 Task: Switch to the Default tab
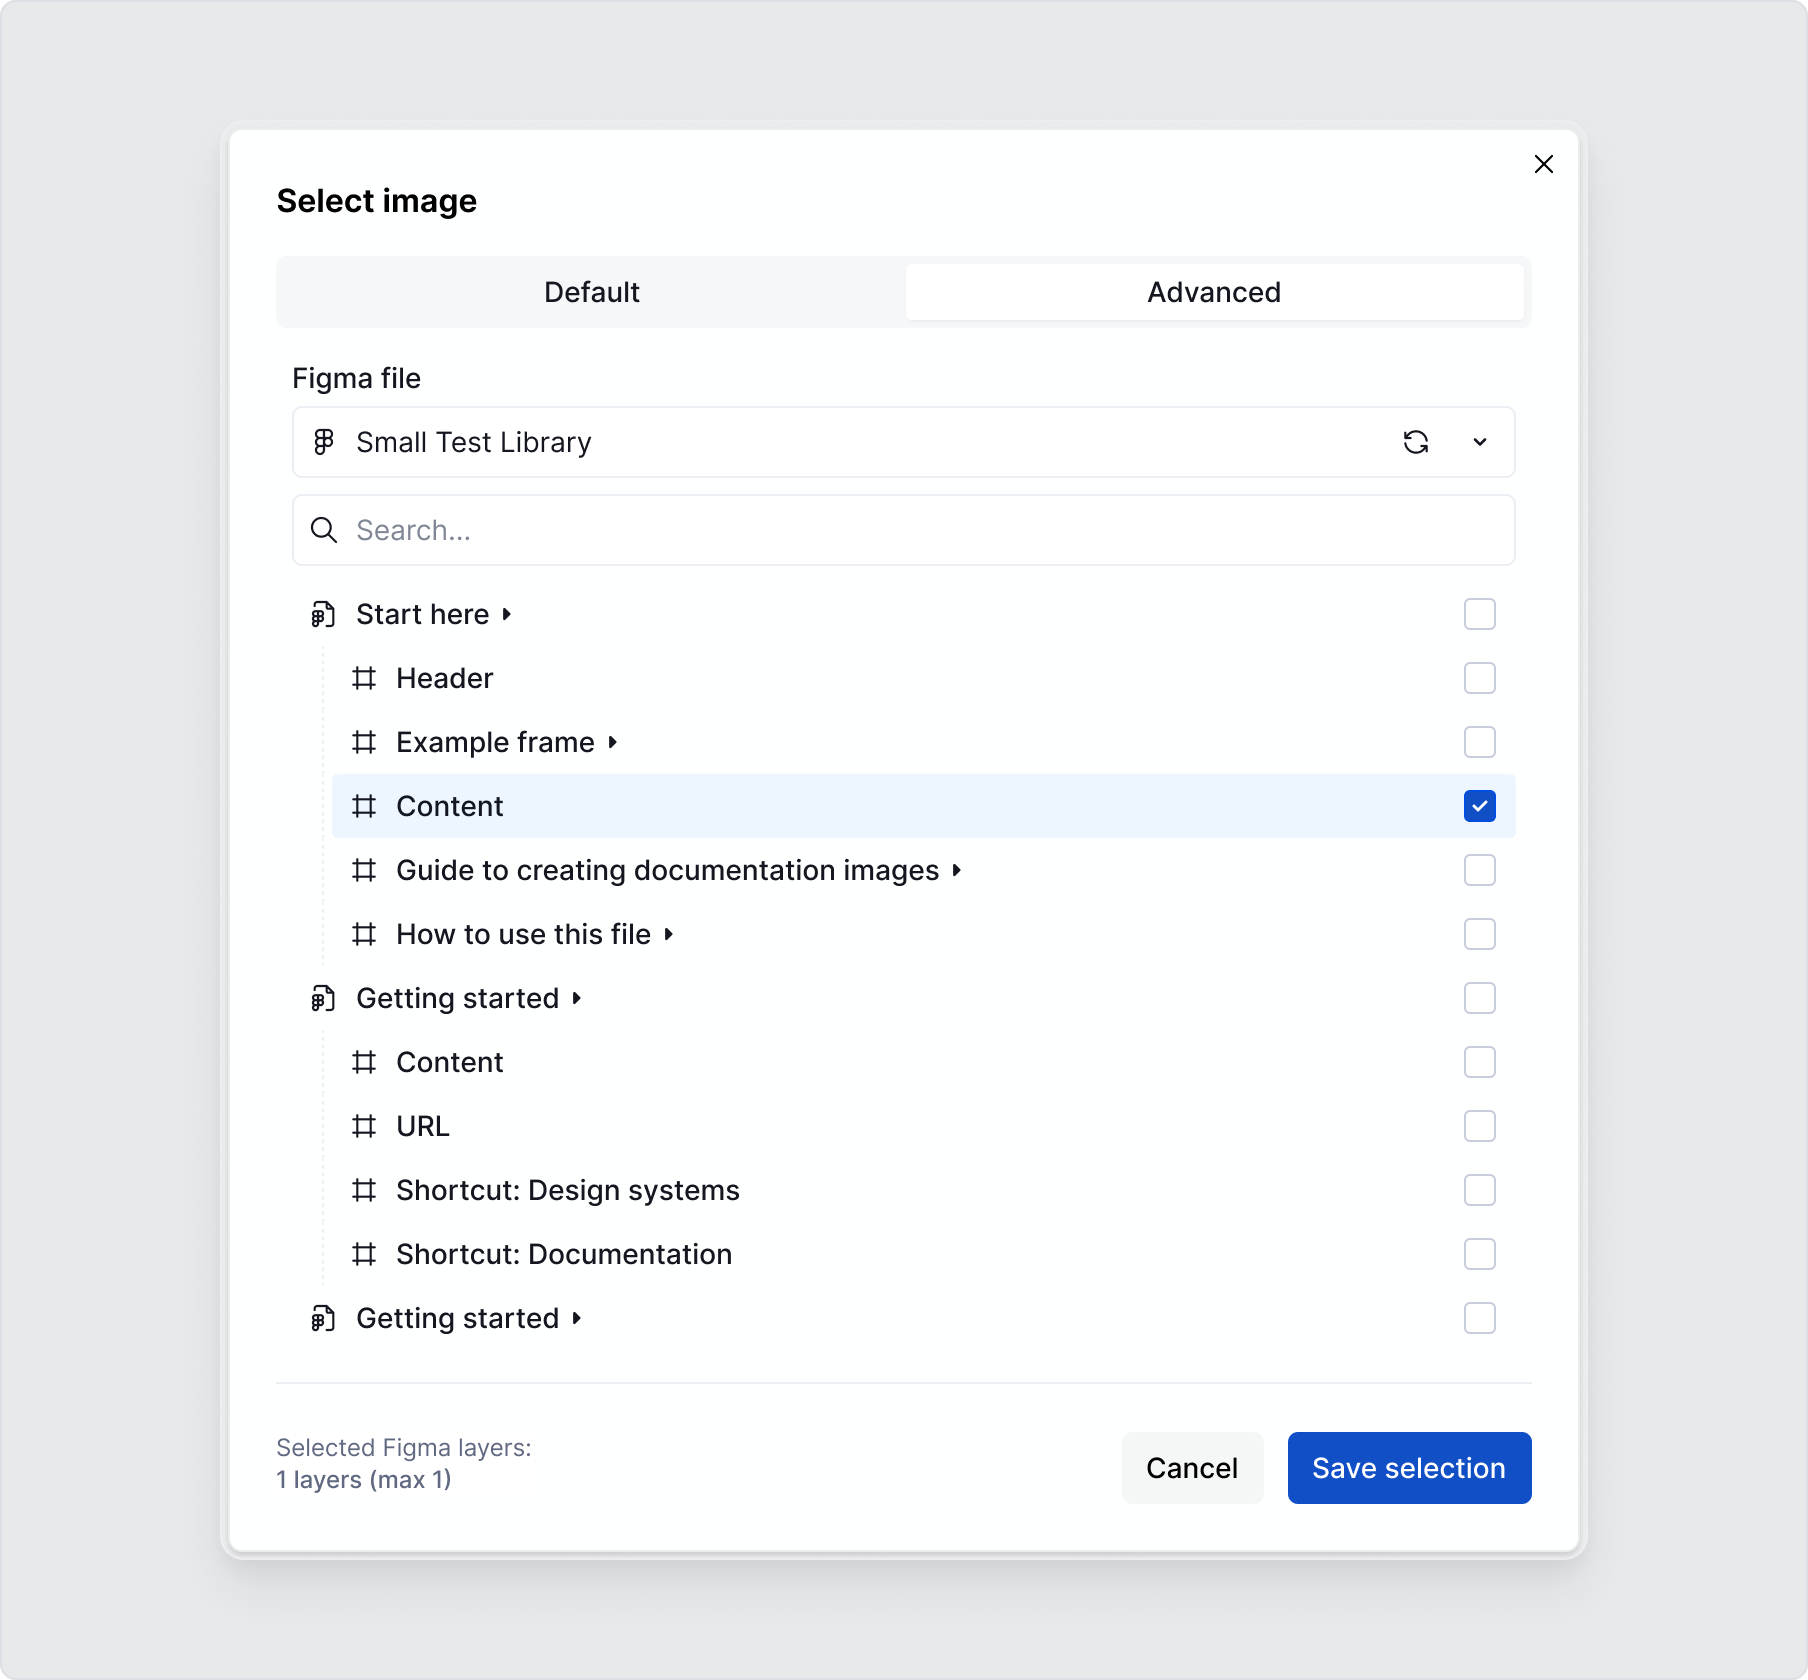[591, 292]
